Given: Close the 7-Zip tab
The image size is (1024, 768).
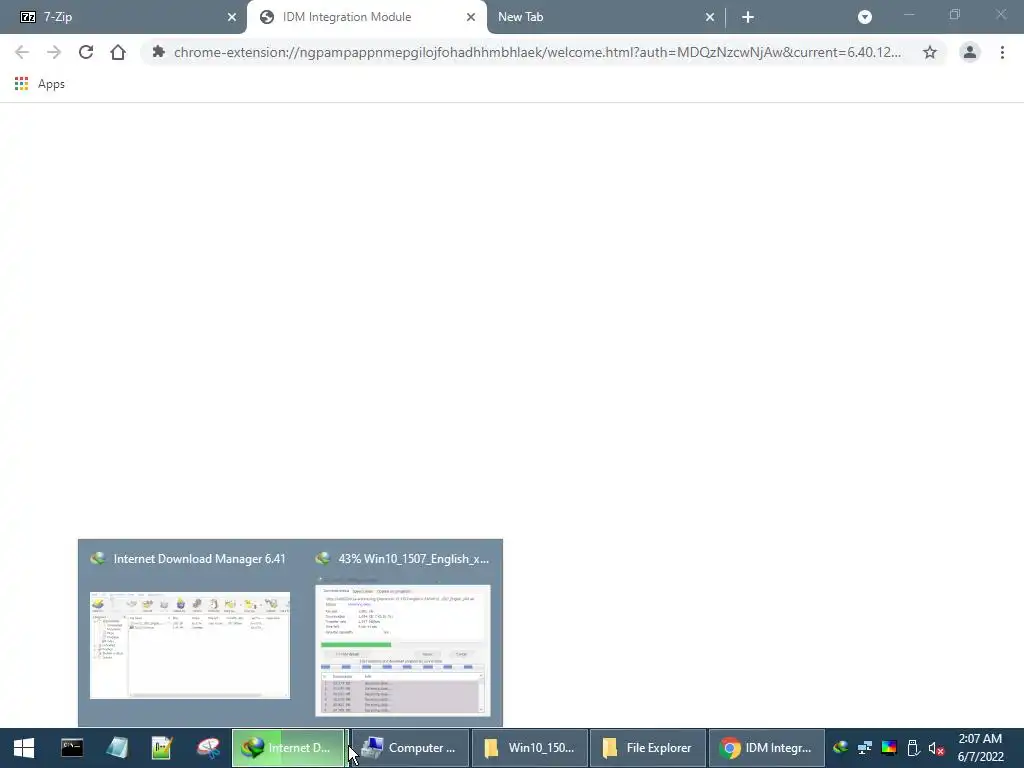Looking at the screenshot, I should click(x=232, y=18).
